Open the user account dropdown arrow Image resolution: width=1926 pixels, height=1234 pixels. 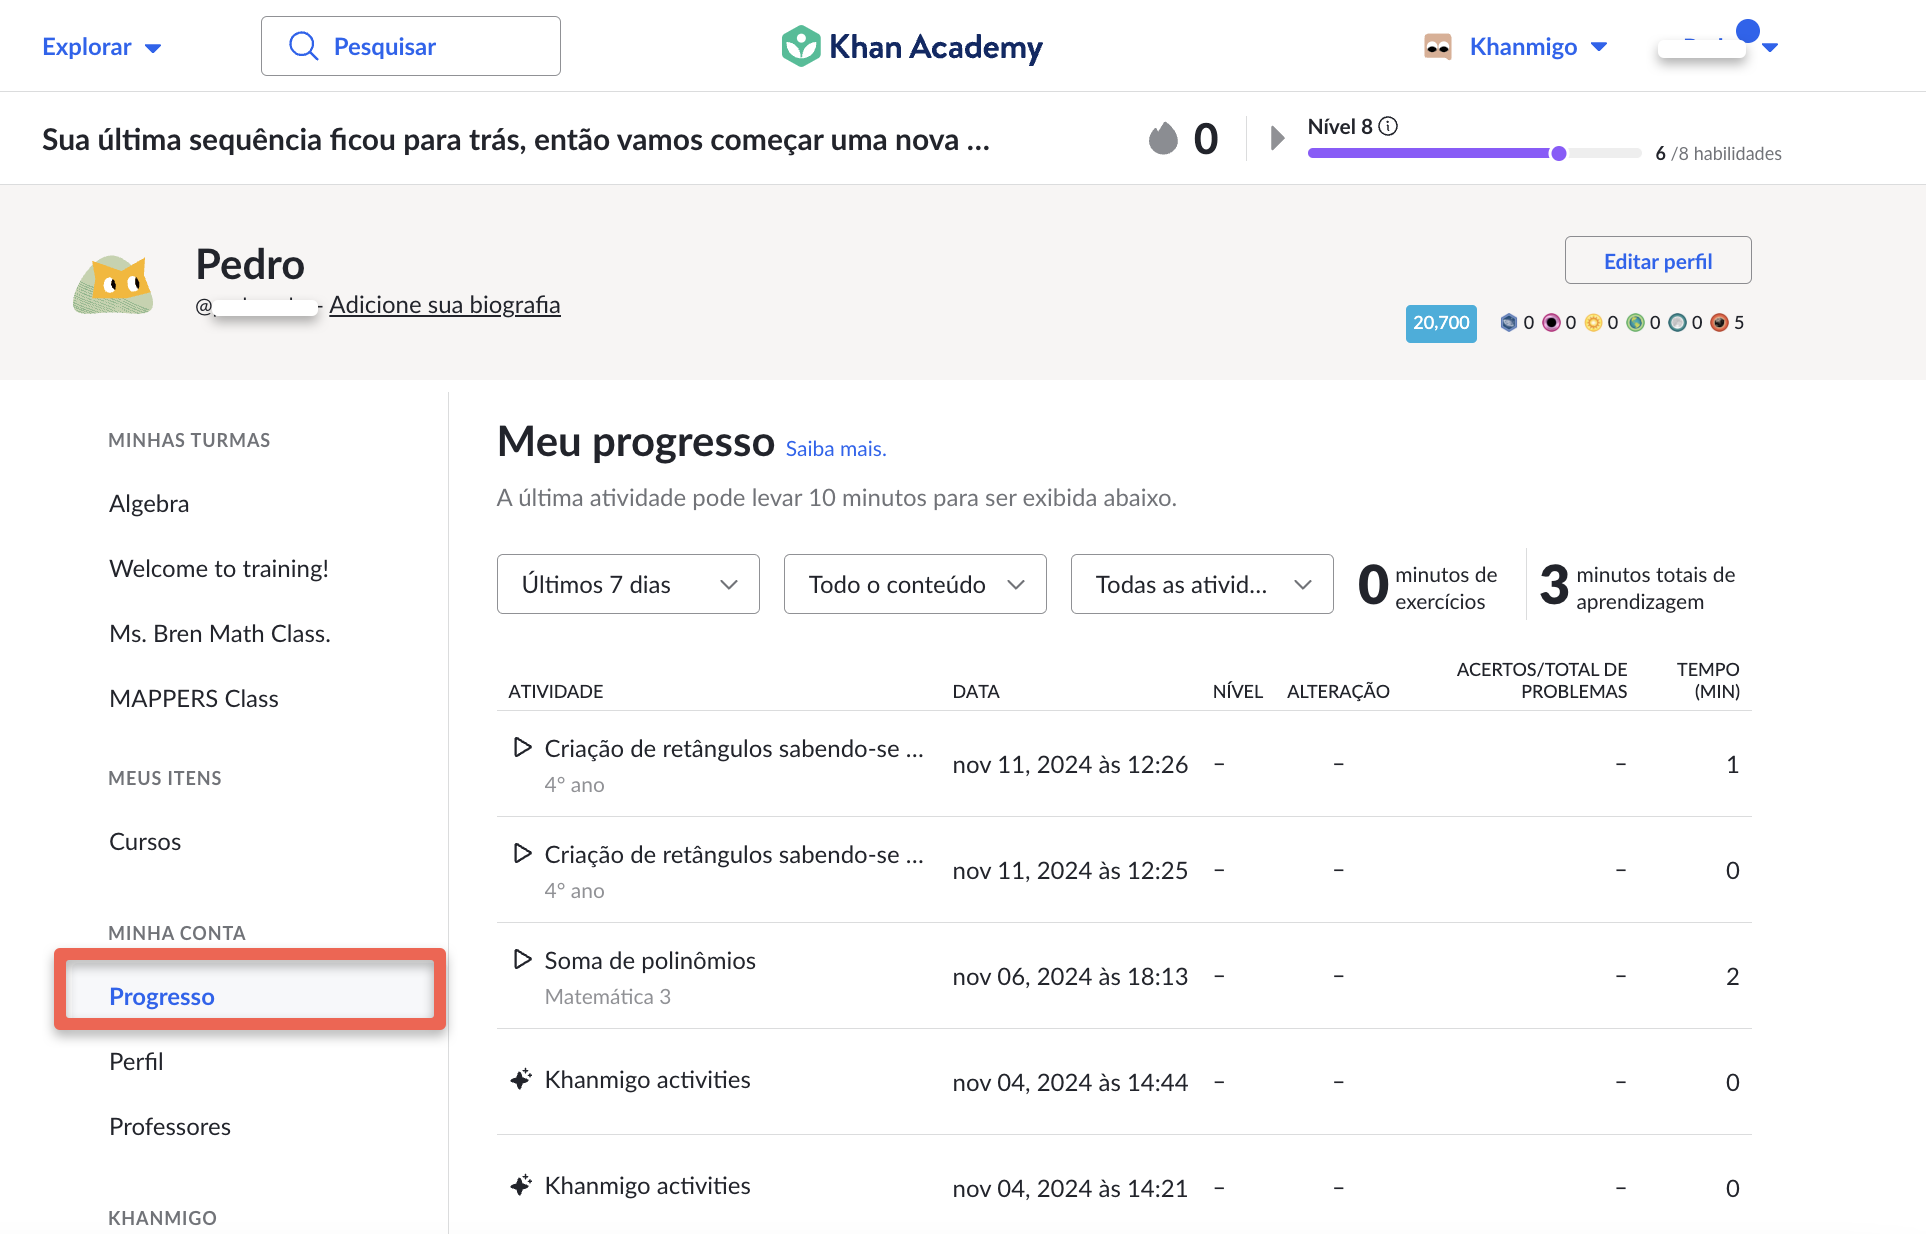(x=1770, y=47)
